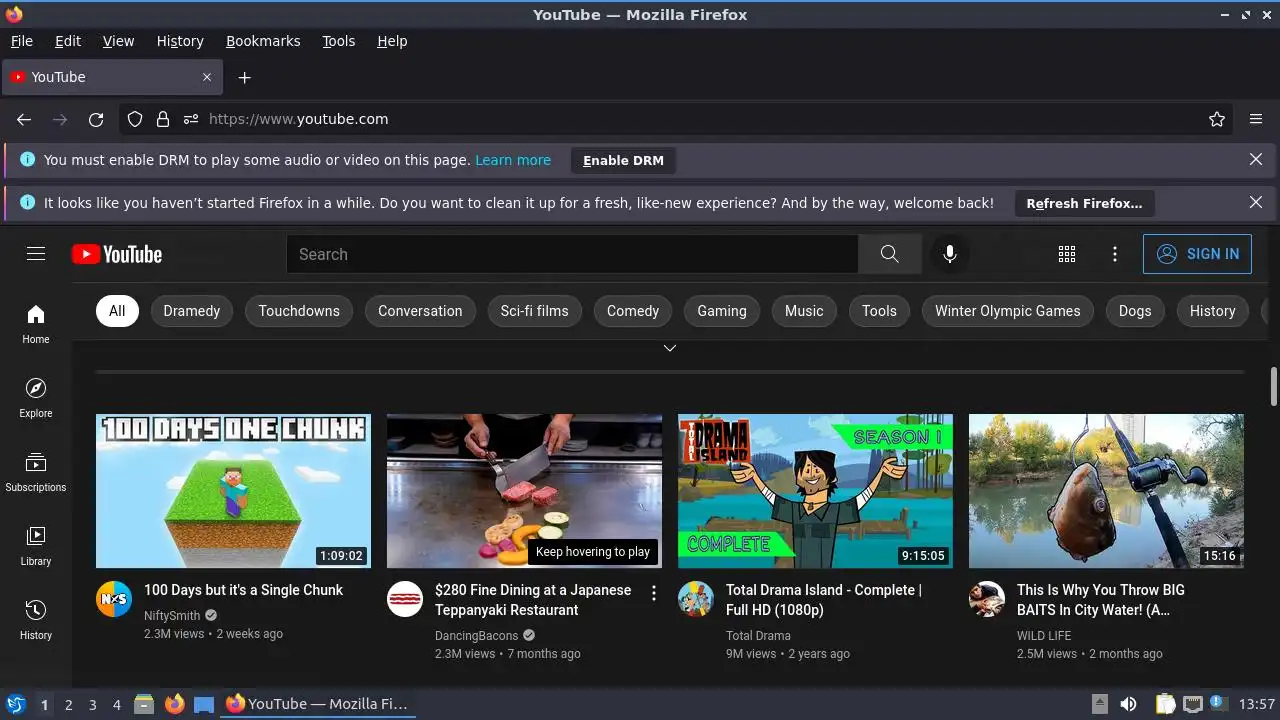The width and height of the screenshot is (1280, 720).
Task: Select the Tools filter chip
Action: point(879,311)
